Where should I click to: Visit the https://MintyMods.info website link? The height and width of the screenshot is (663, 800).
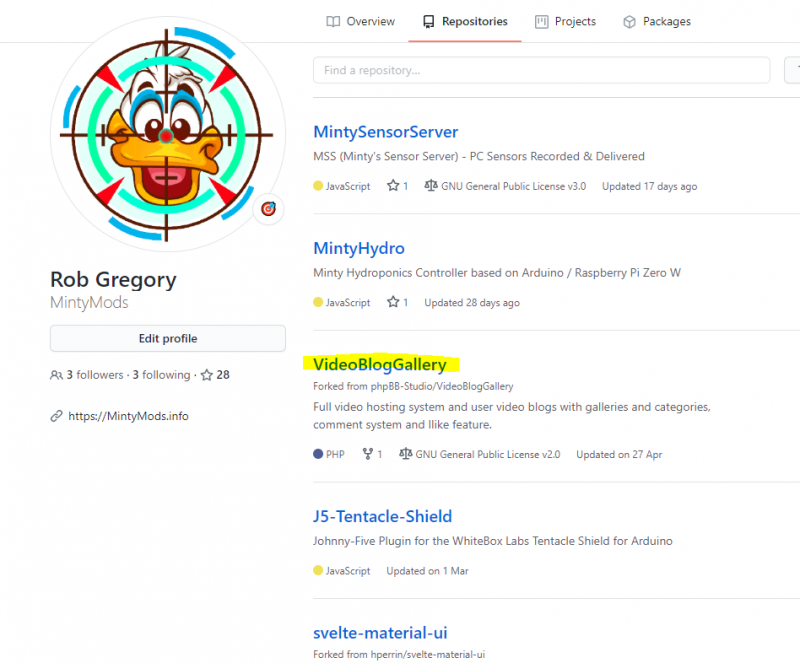[x=128, y=416]
